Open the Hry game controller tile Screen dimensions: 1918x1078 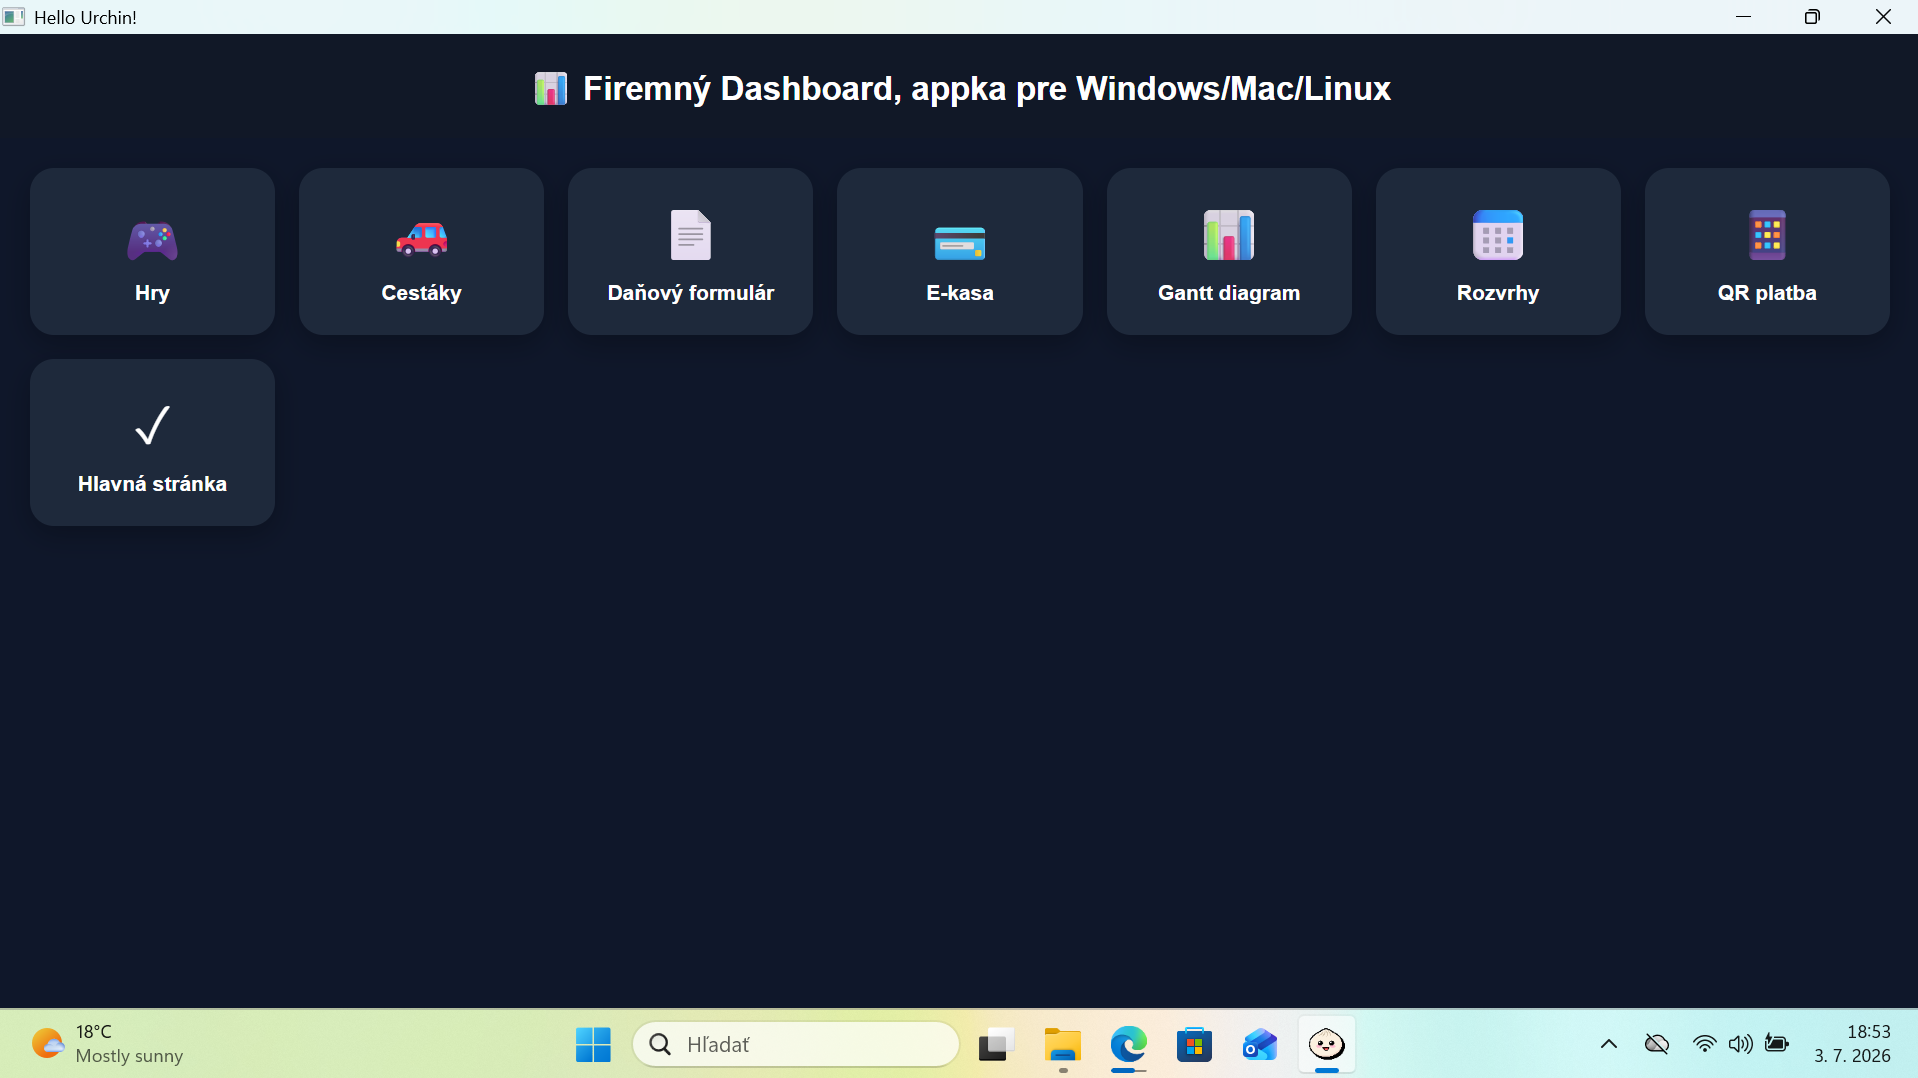pyautogui.click(x=152, y=251)
